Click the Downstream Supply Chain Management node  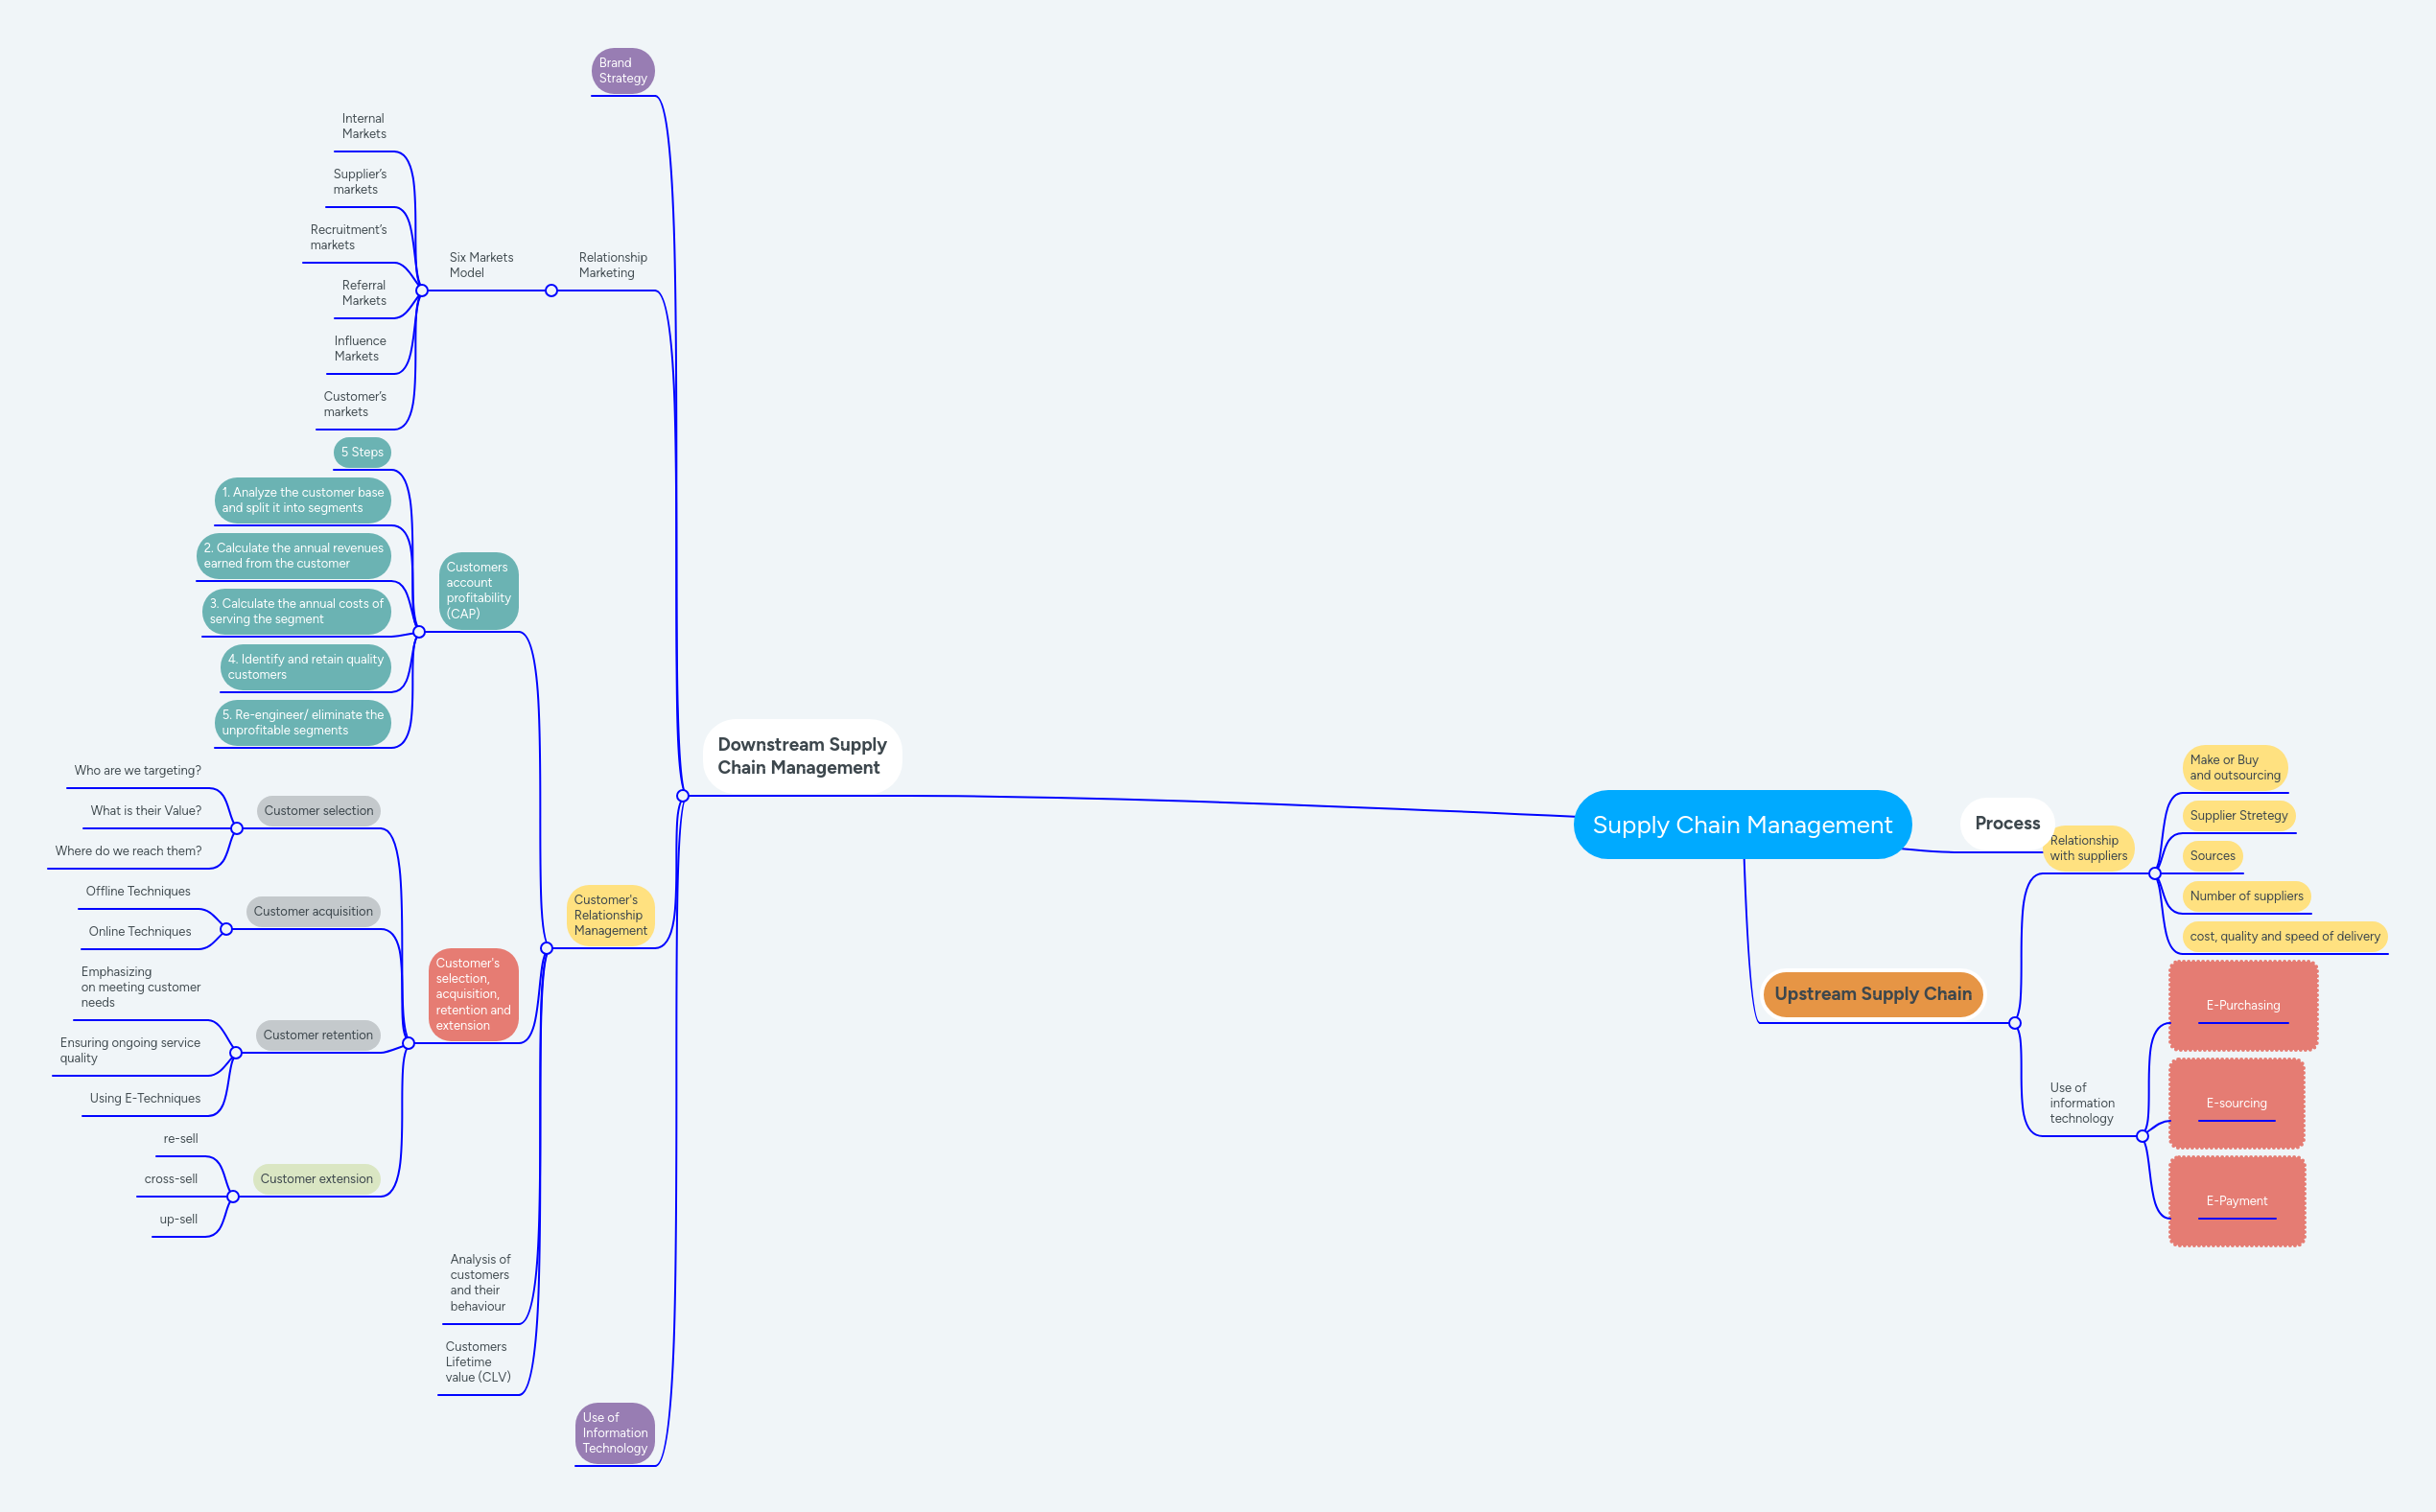pos(801,756)
